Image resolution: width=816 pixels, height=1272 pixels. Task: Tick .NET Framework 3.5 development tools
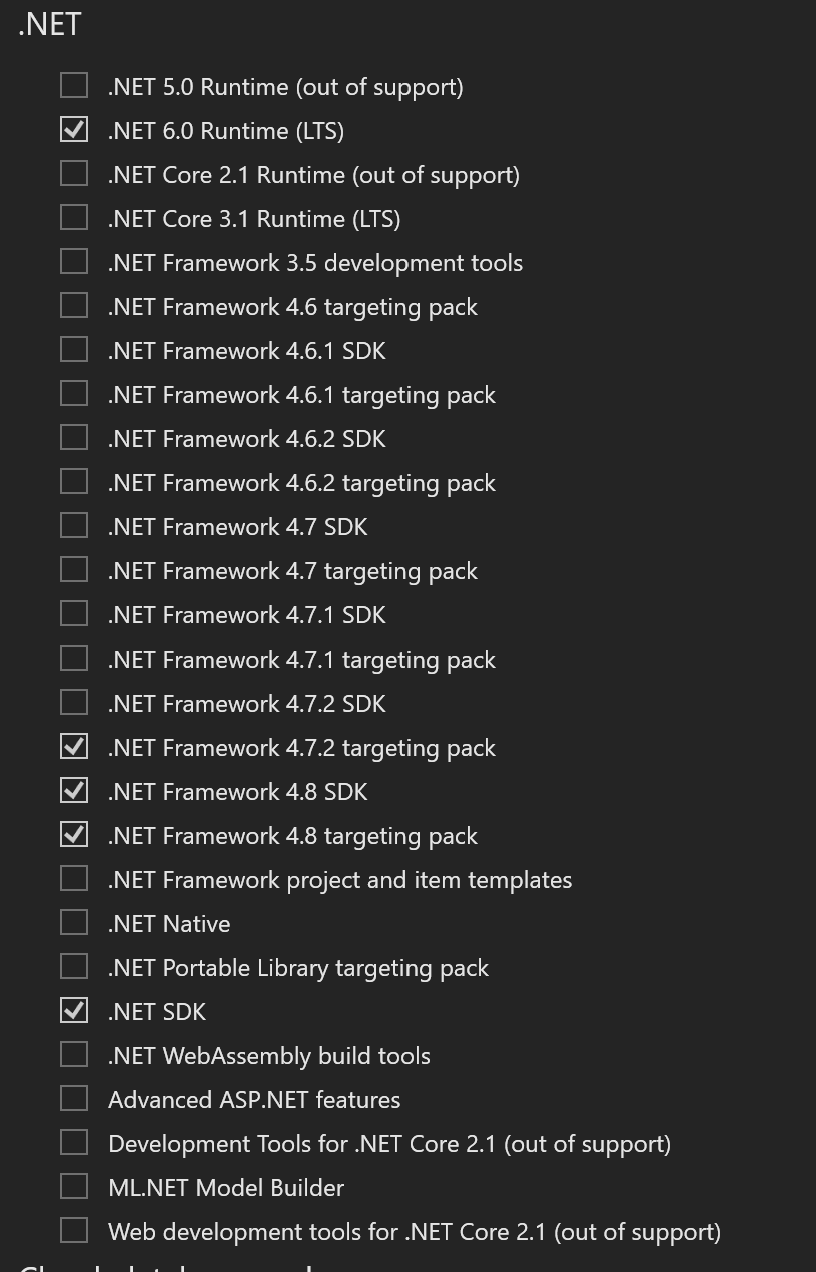[74, 262]
